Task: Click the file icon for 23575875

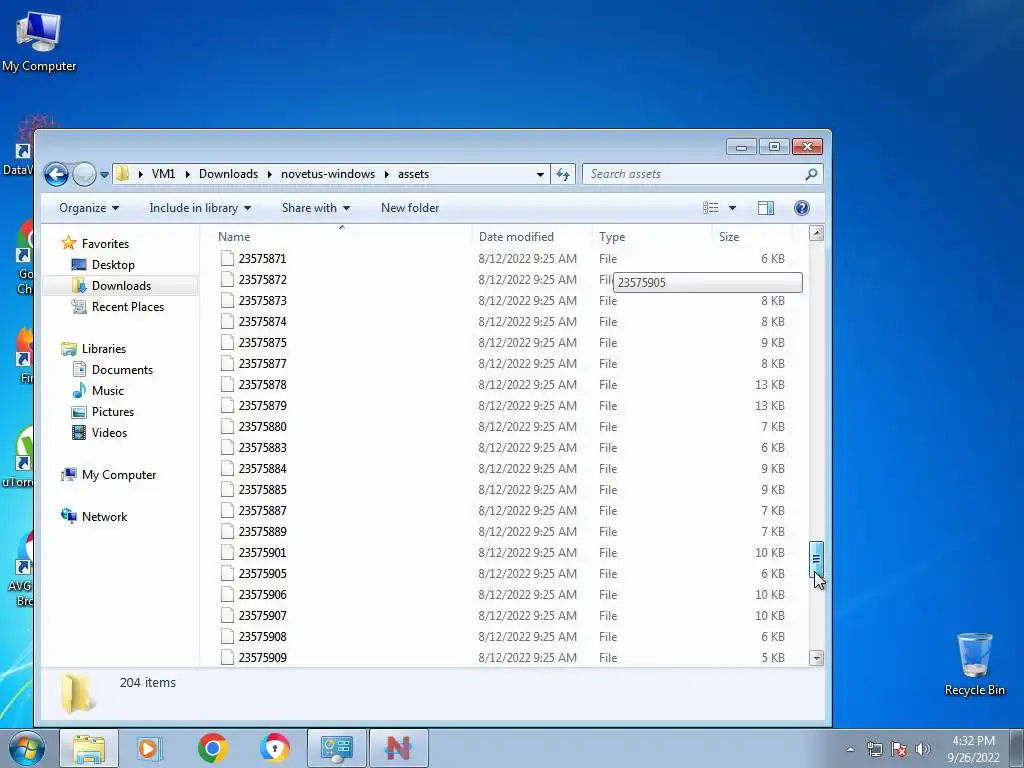Action: point(227,342)
